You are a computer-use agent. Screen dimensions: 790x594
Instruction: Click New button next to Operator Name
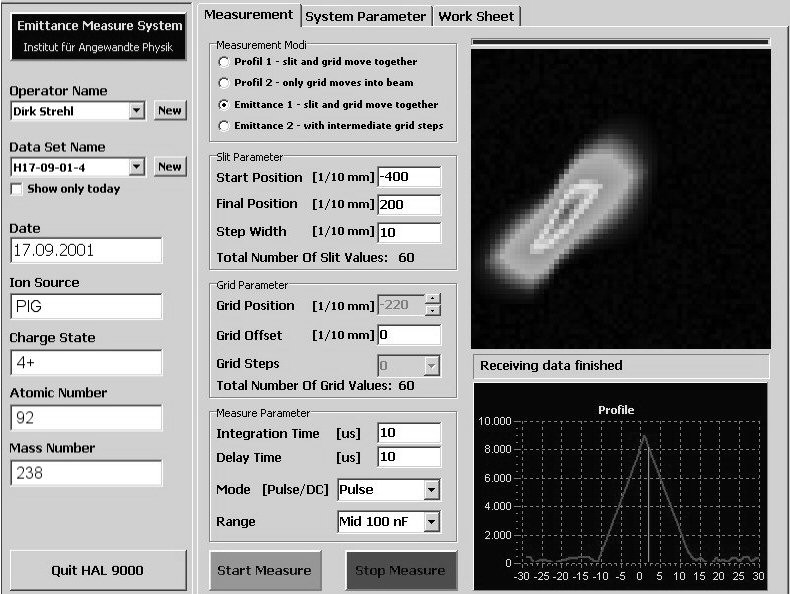point(170,111)
